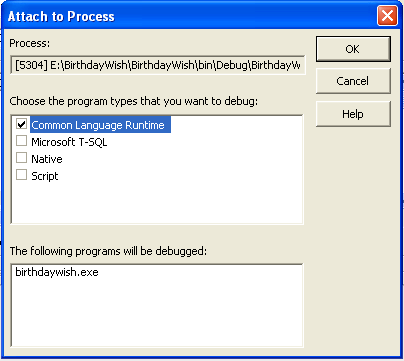Click blank area of debugged programs box

pos(157,312)
